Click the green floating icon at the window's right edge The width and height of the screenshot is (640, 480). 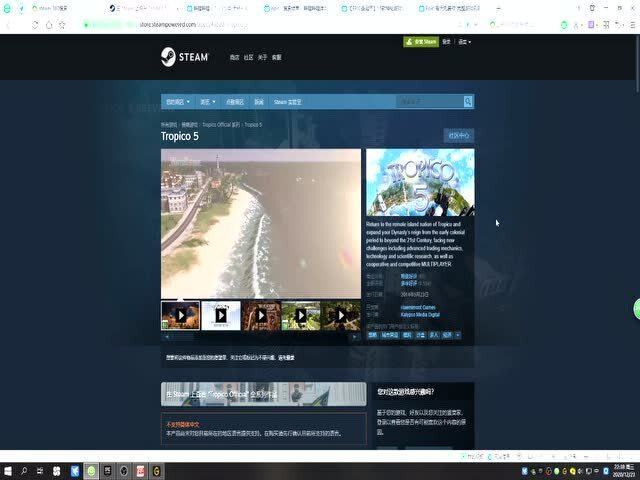[x=637, y=309]
